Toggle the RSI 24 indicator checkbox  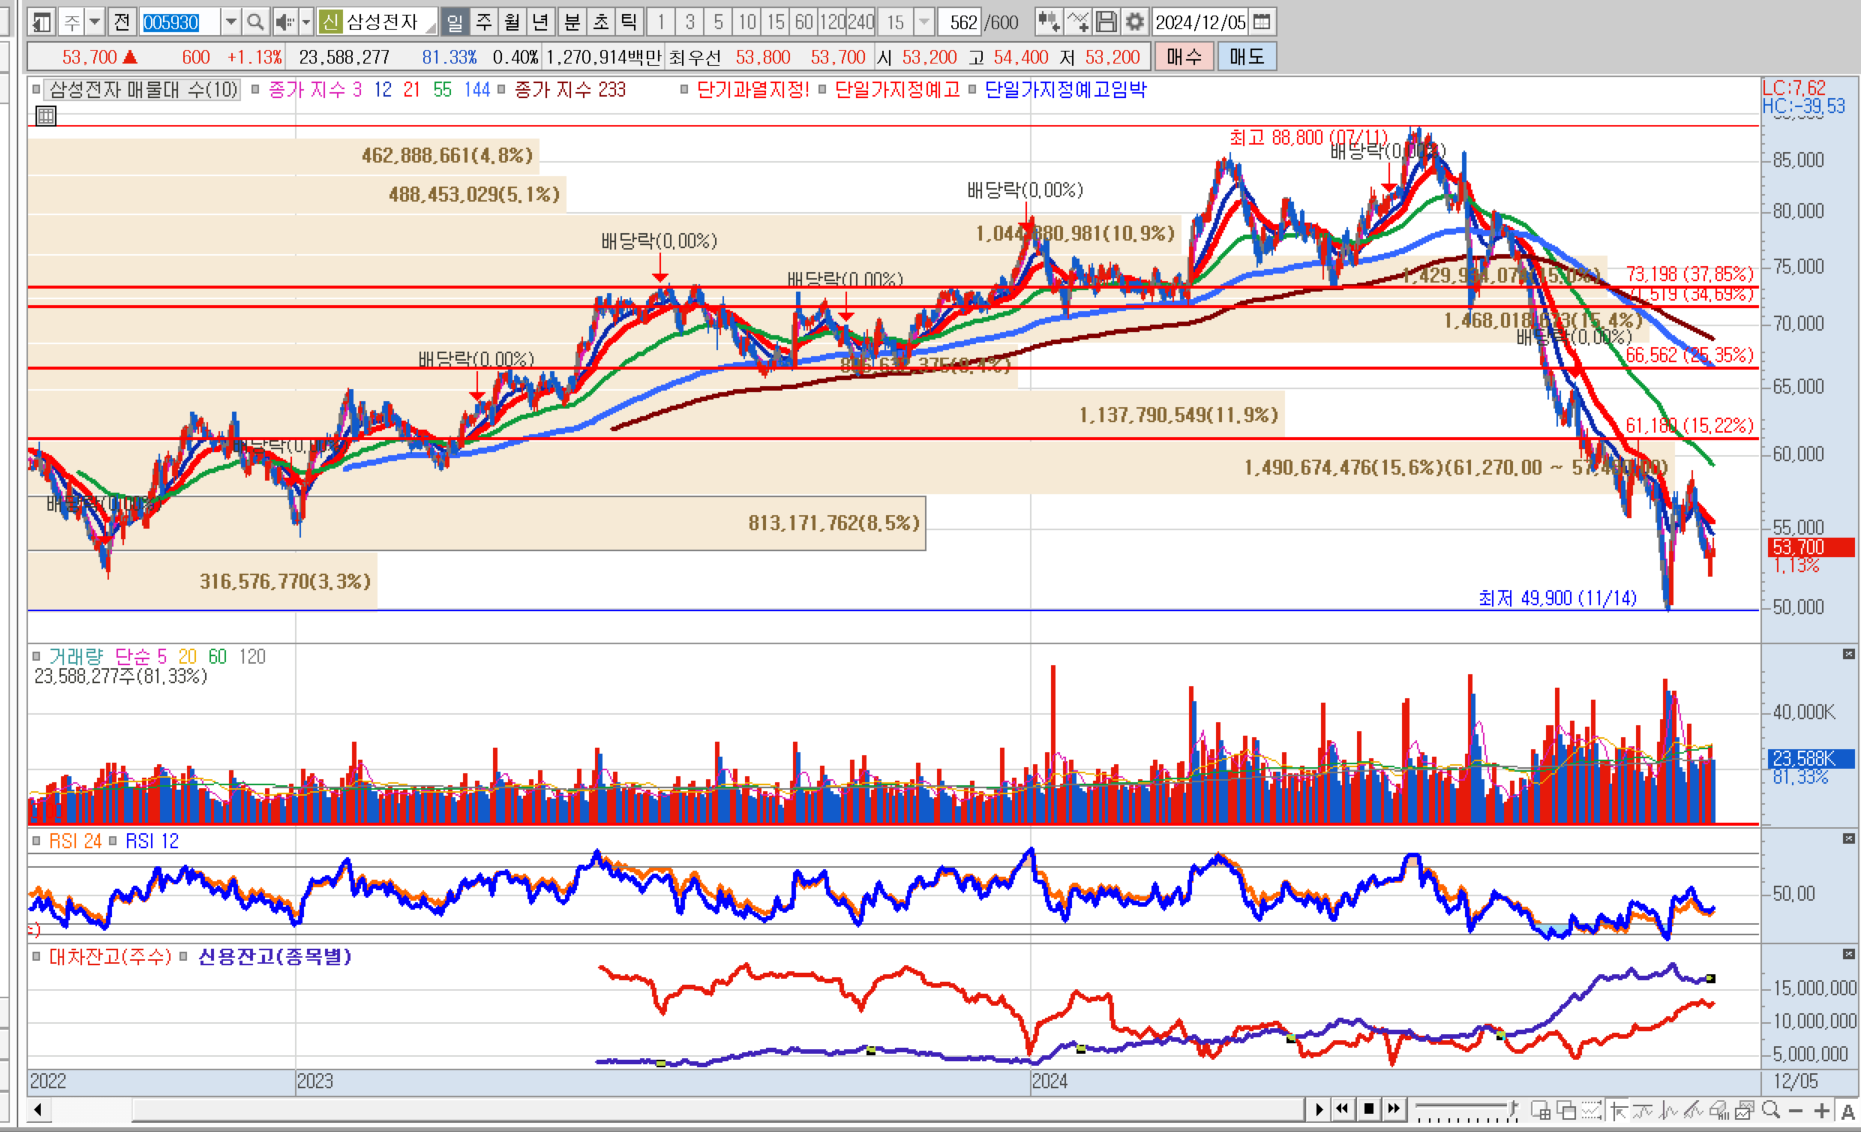tap(37, 841)
